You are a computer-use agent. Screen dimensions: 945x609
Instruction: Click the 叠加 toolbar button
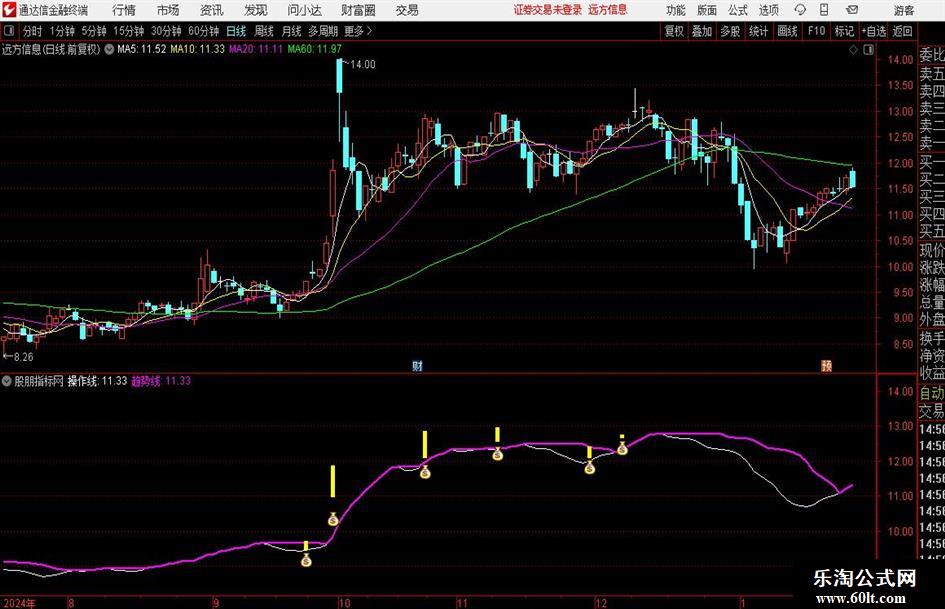pos(702,31)
